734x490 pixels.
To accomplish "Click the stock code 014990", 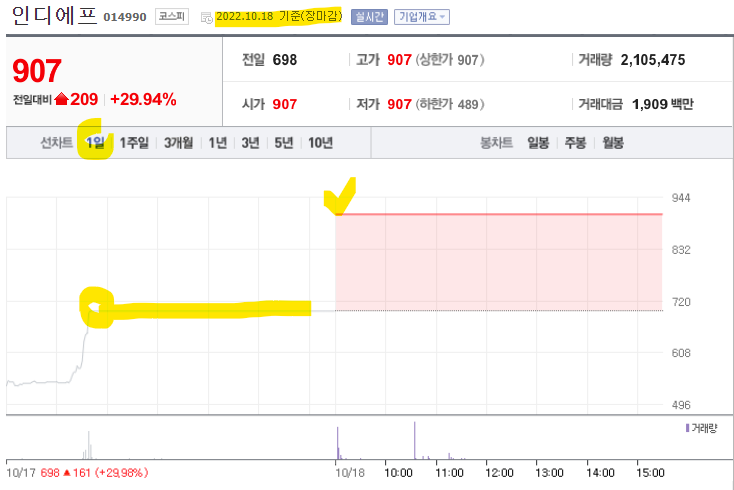I will [x=125, y=17].
